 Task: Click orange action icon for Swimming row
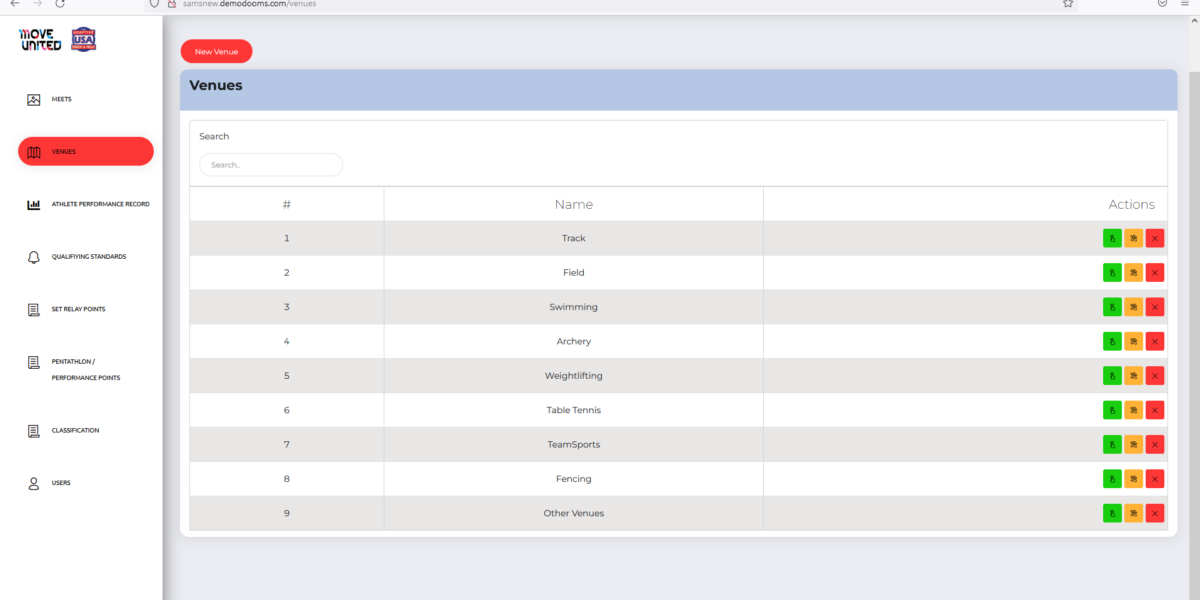coord(1133,307)
